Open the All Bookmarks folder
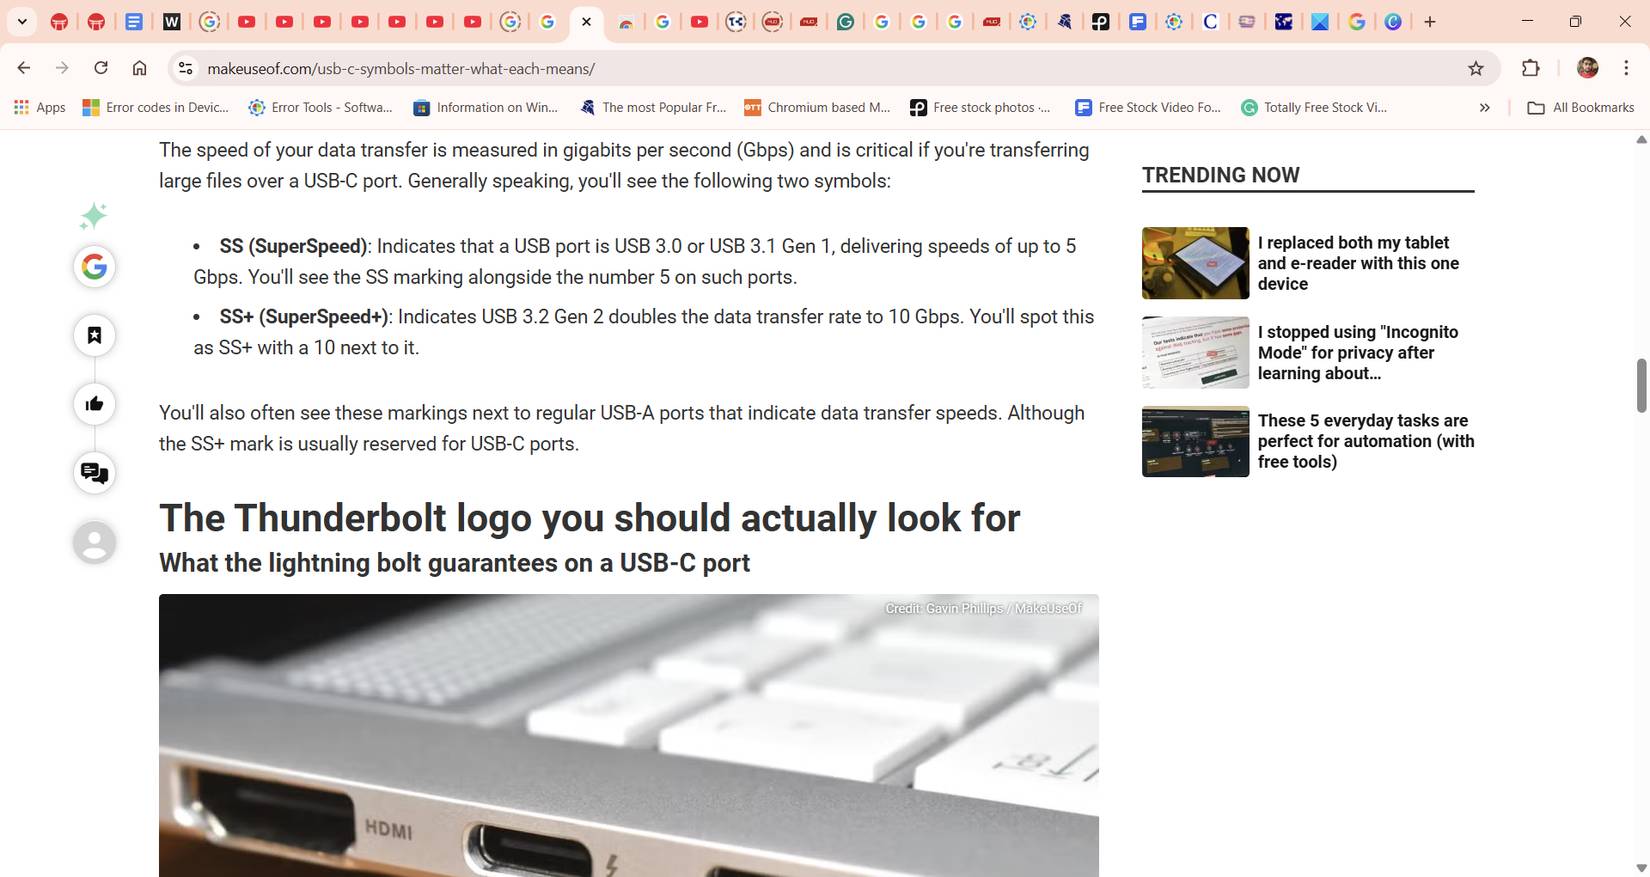This screenshot has width=1650, height=877. pos(1581,107)
